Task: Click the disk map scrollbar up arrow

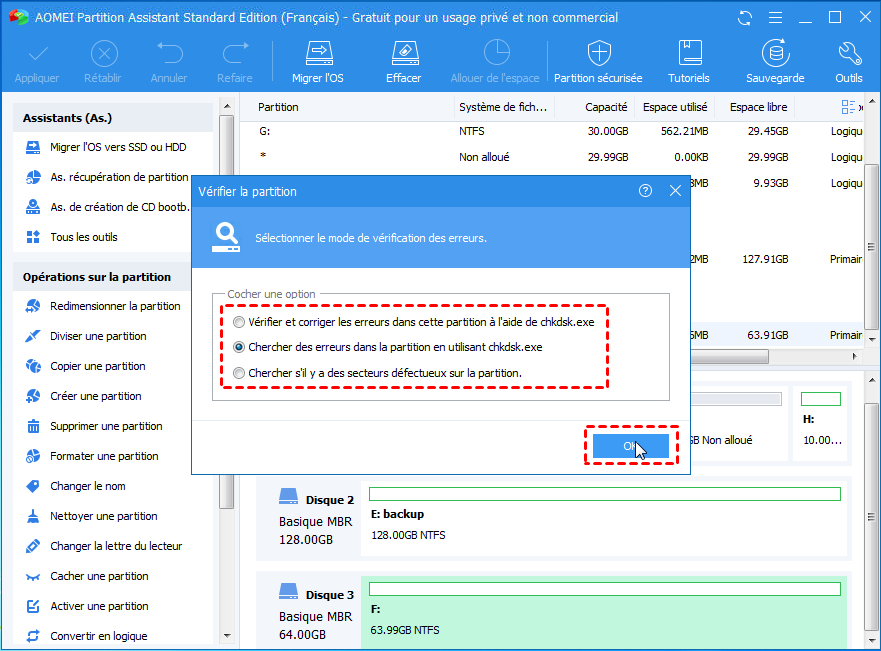Action: [x=872, y=380]
